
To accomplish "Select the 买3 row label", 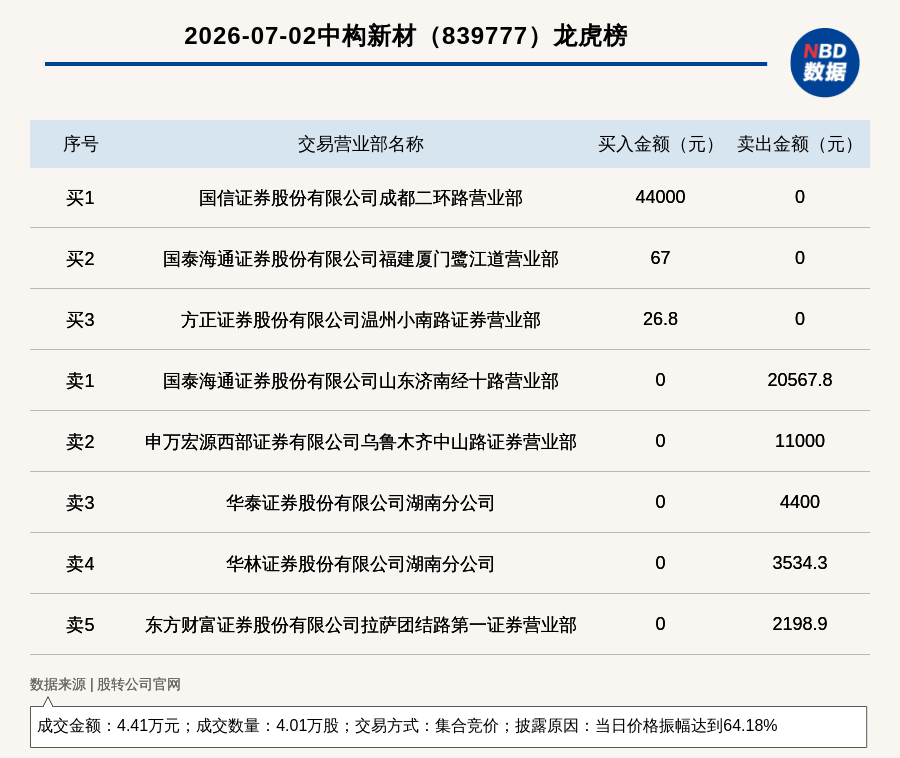I will [80, 320].
